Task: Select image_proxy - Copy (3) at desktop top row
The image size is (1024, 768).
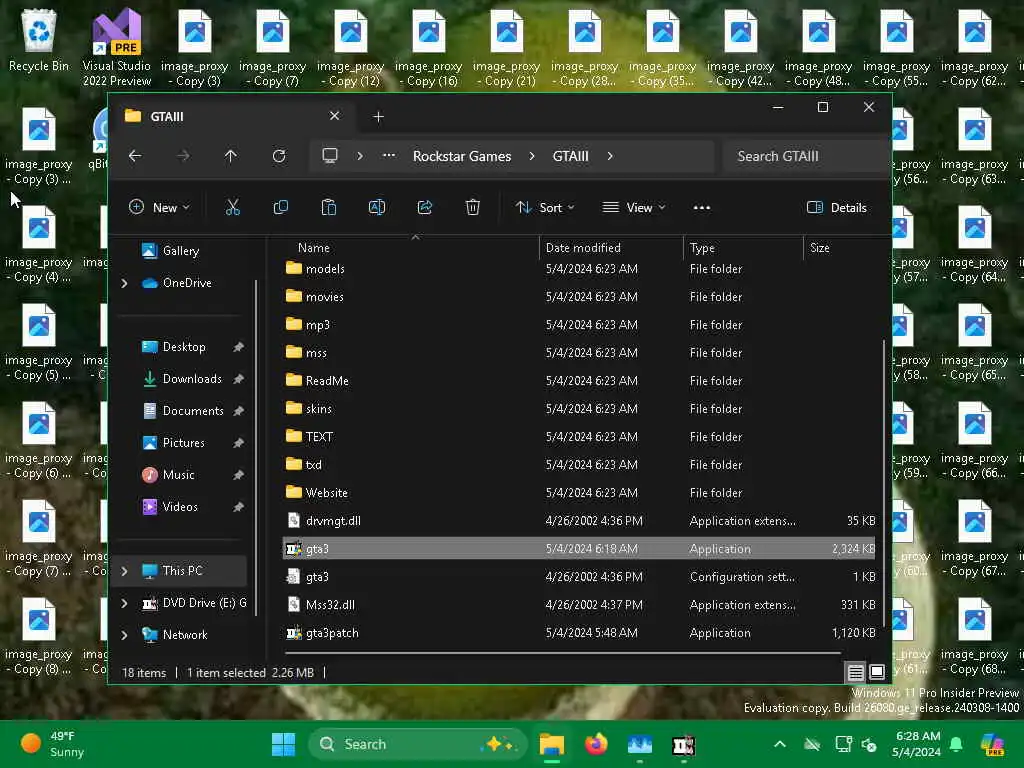Action: tap(195, 47)
